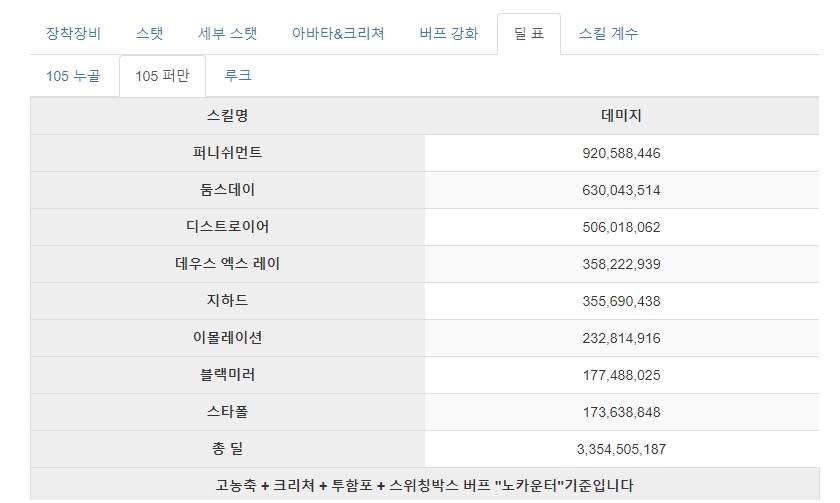The height and width of the screenshot is (503, 840).
Task: Switch to the 스탯 tab
Action: tap(149, 33)
